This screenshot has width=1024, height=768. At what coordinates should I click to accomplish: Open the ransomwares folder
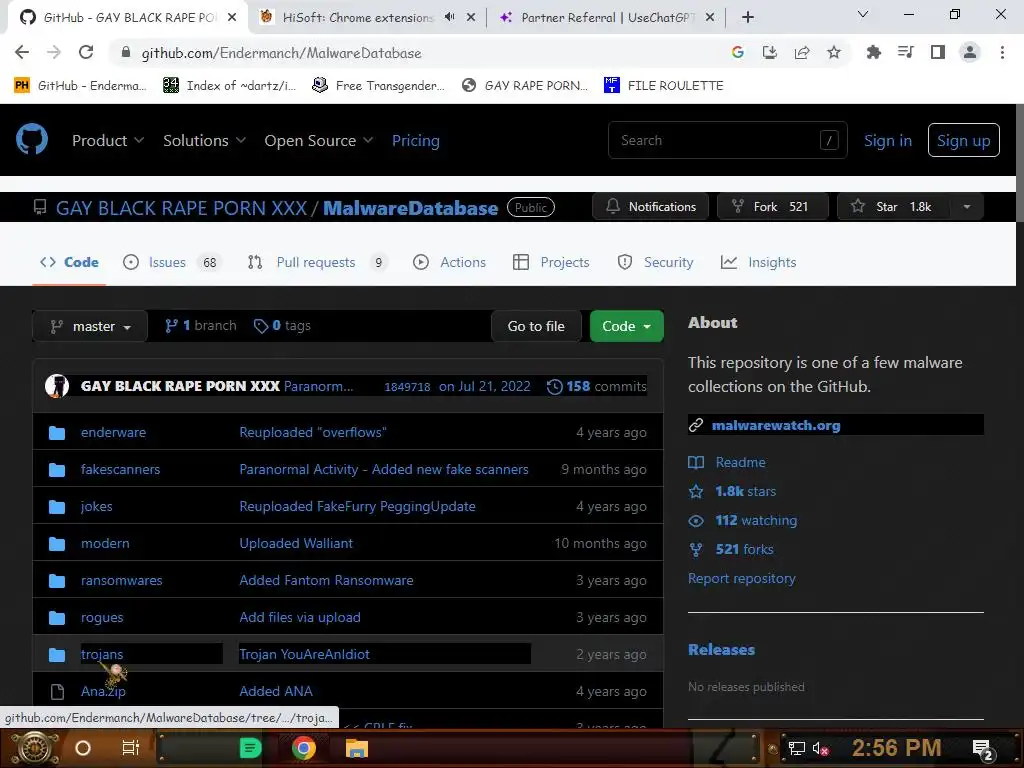tap(121, 581)
